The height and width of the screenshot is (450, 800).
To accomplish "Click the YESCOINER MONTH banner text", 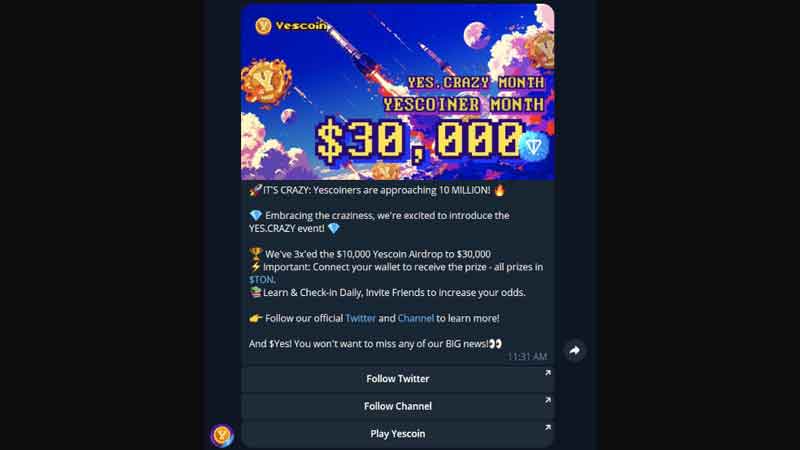I will 463,105.
